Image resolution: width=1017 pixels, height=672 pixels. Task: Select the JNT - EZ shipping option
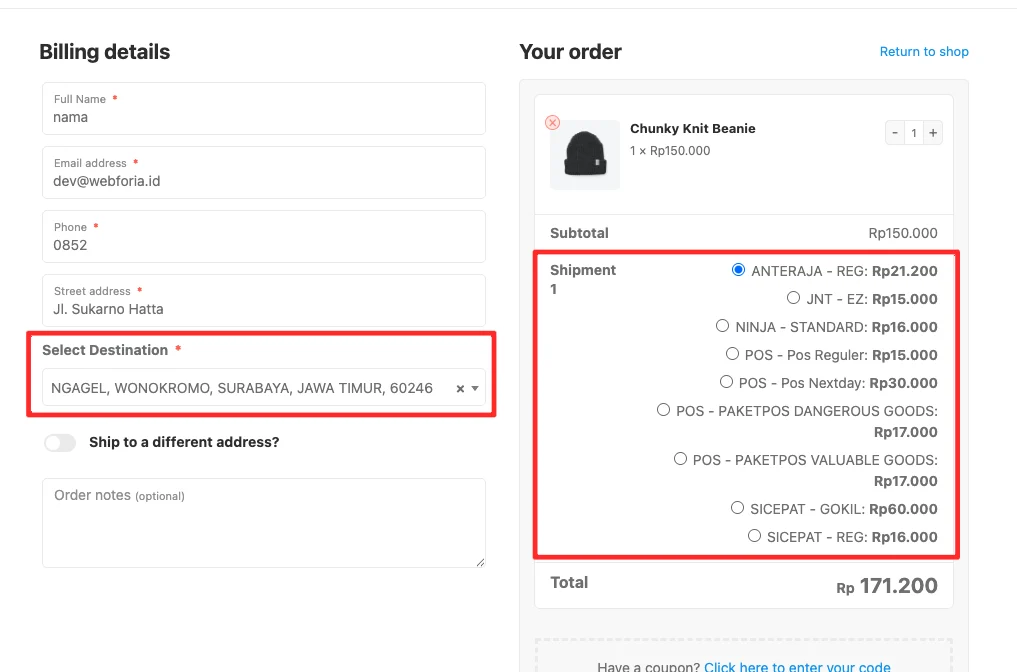[x=793, y=298]
